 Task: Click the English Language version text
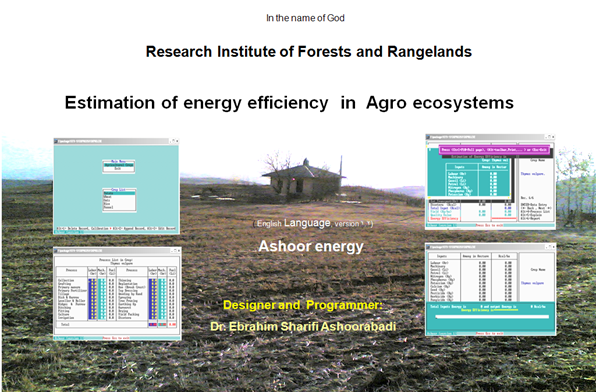pos(313,223)
